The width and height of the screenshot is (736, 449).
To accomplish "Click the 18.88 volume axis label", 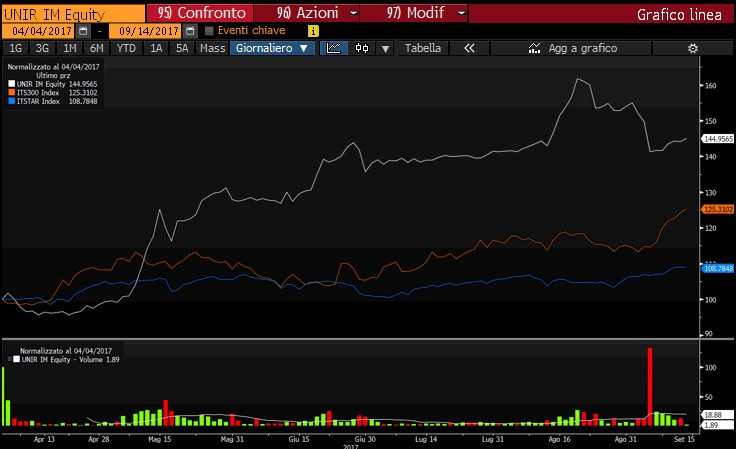I will pyautogui.click(x=718, y=415).
